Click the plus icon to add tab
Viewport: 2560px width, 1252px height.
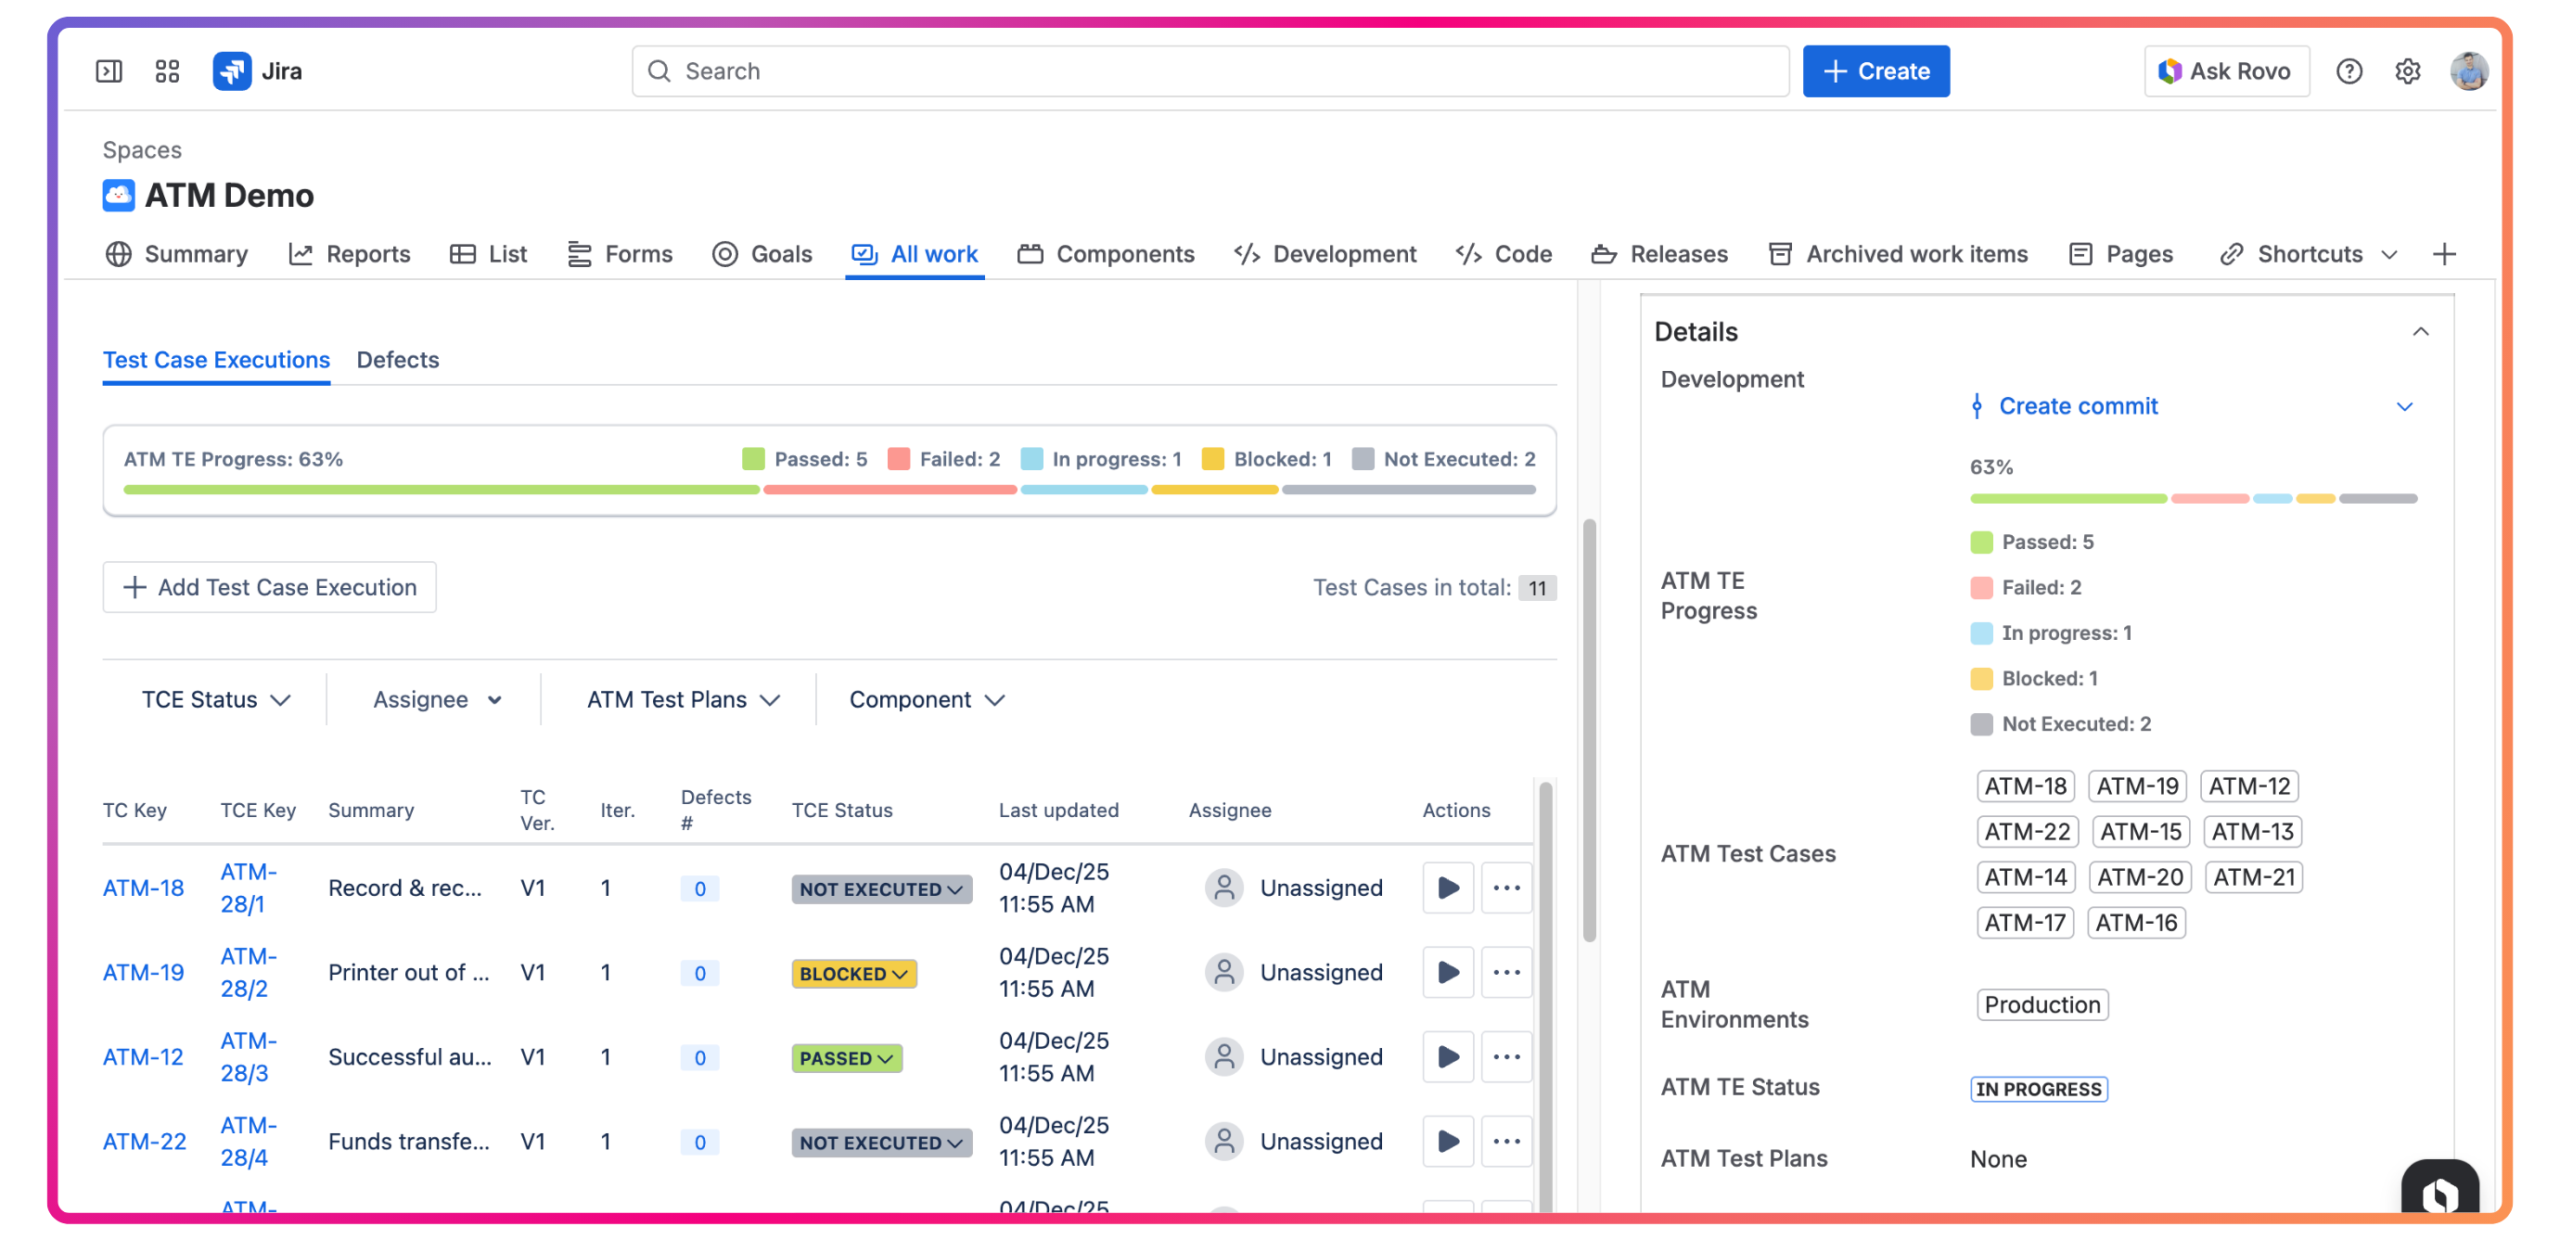[x=2443, y=254]
